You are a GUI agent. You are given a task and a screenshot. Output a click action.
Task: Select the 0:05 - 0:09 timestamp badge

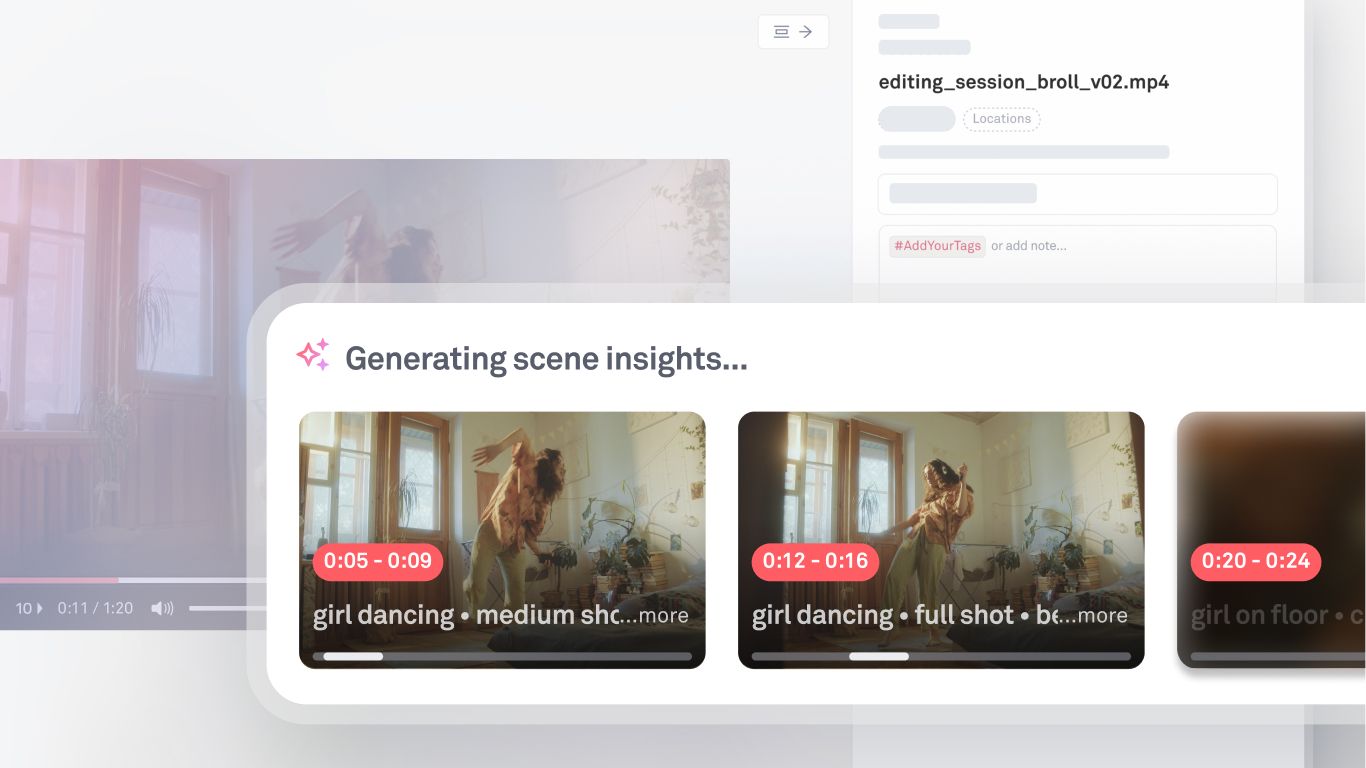[378, 561]
